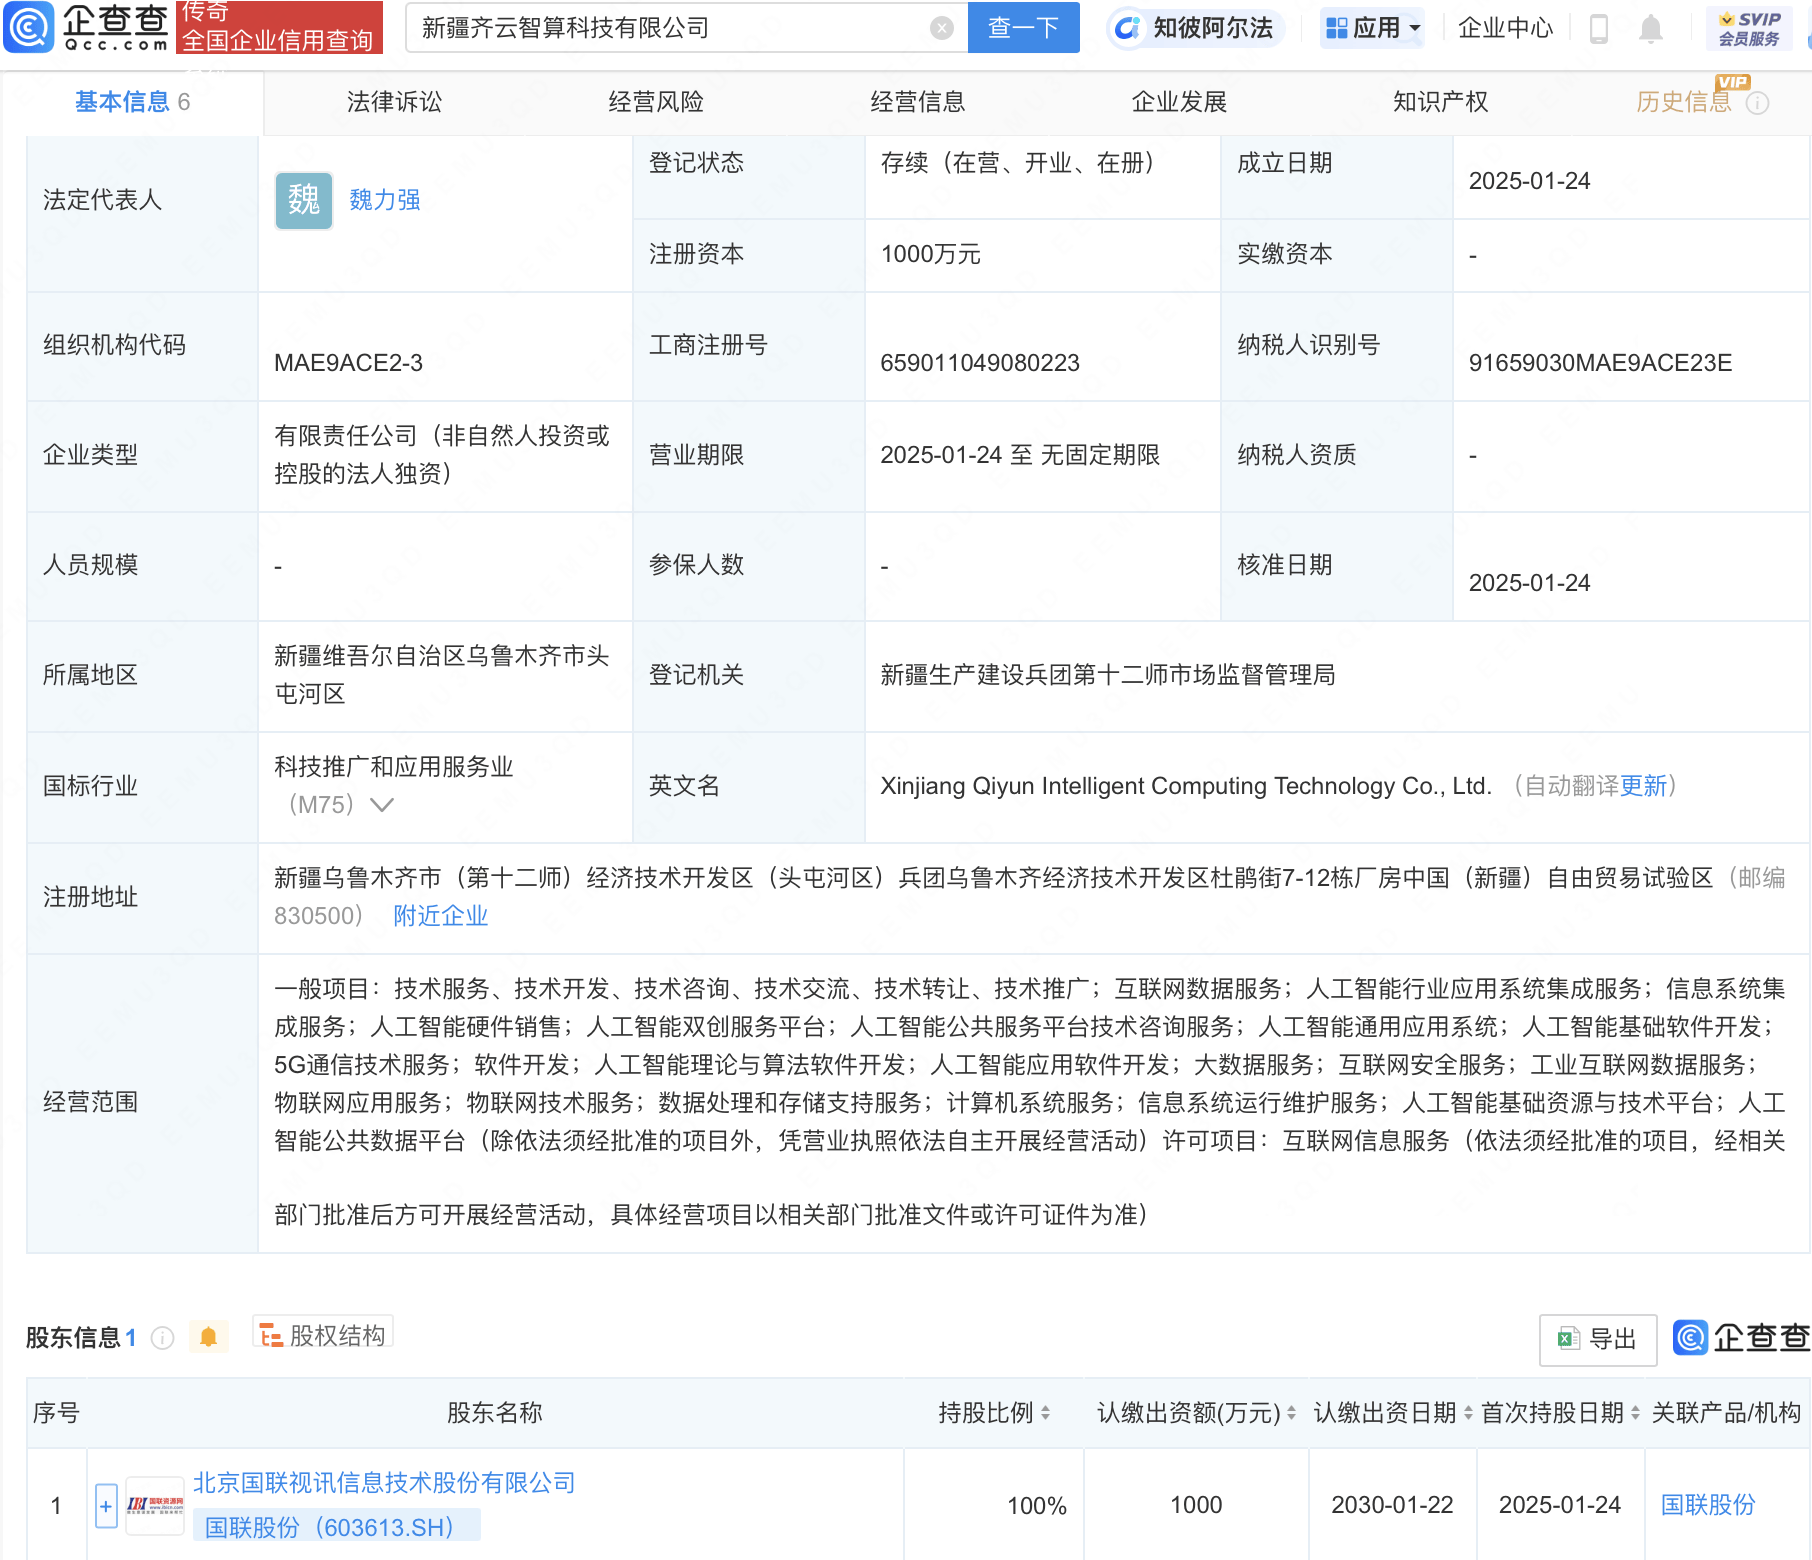The width and height of the screenshot is (1812, 1560).
Task: Open the mobile phone app icon
Action: [x=1598, y=29]
